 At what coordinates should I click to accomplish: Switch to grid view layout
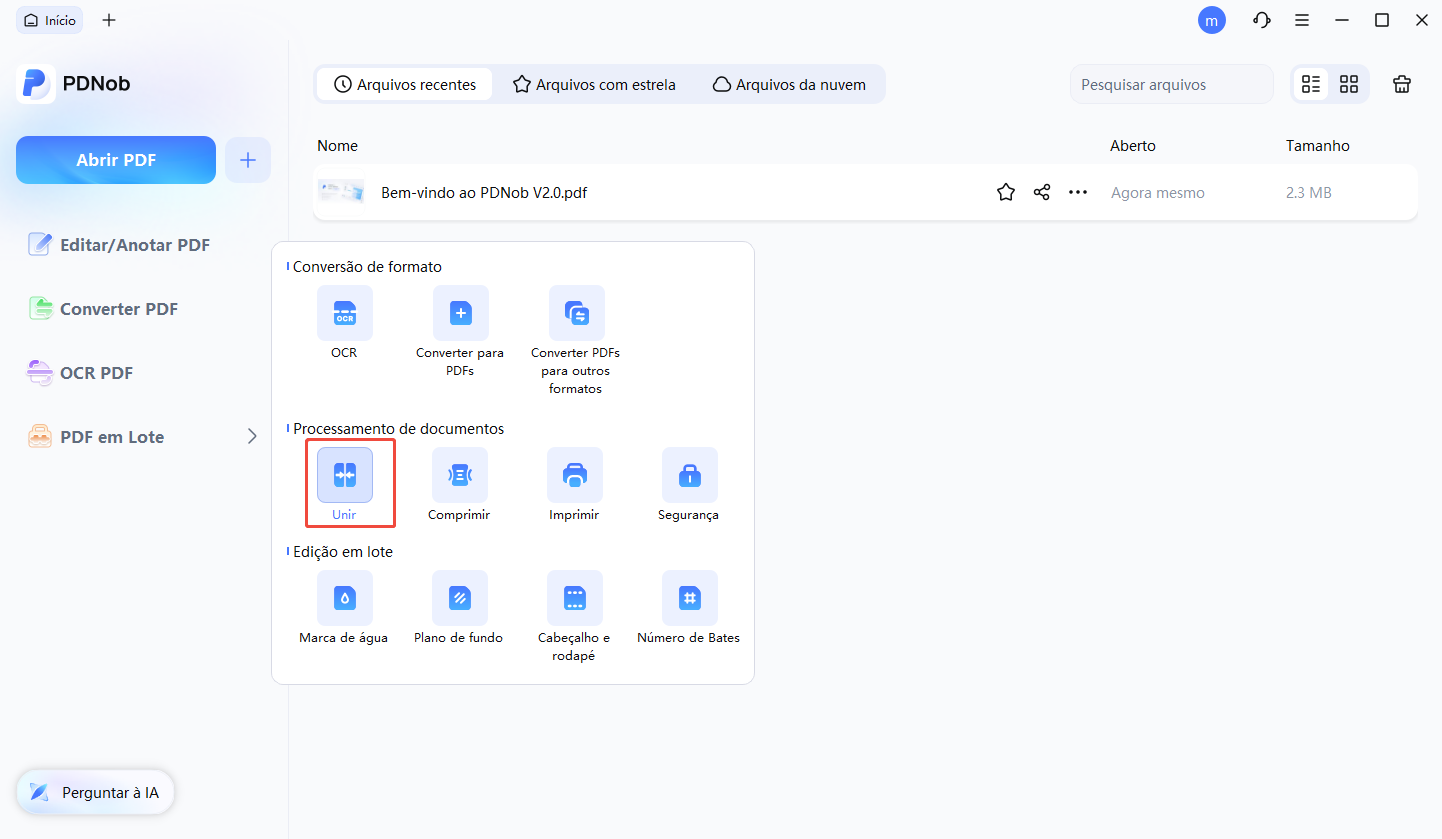(1349, 85)
